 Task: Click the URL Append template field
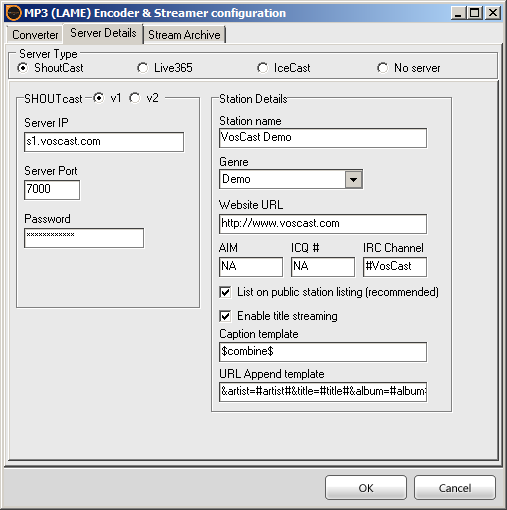(x=323, y=392)
